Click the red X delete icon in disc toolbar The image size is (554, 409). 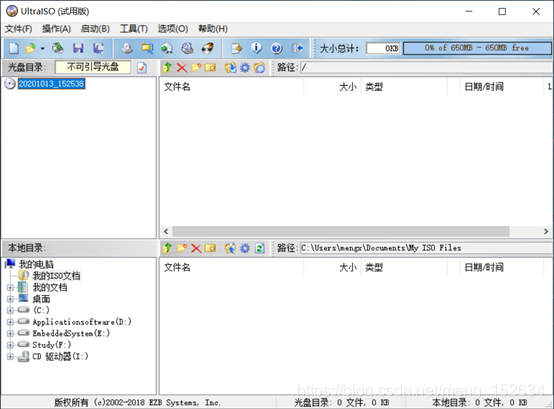(x=182, y=67)
